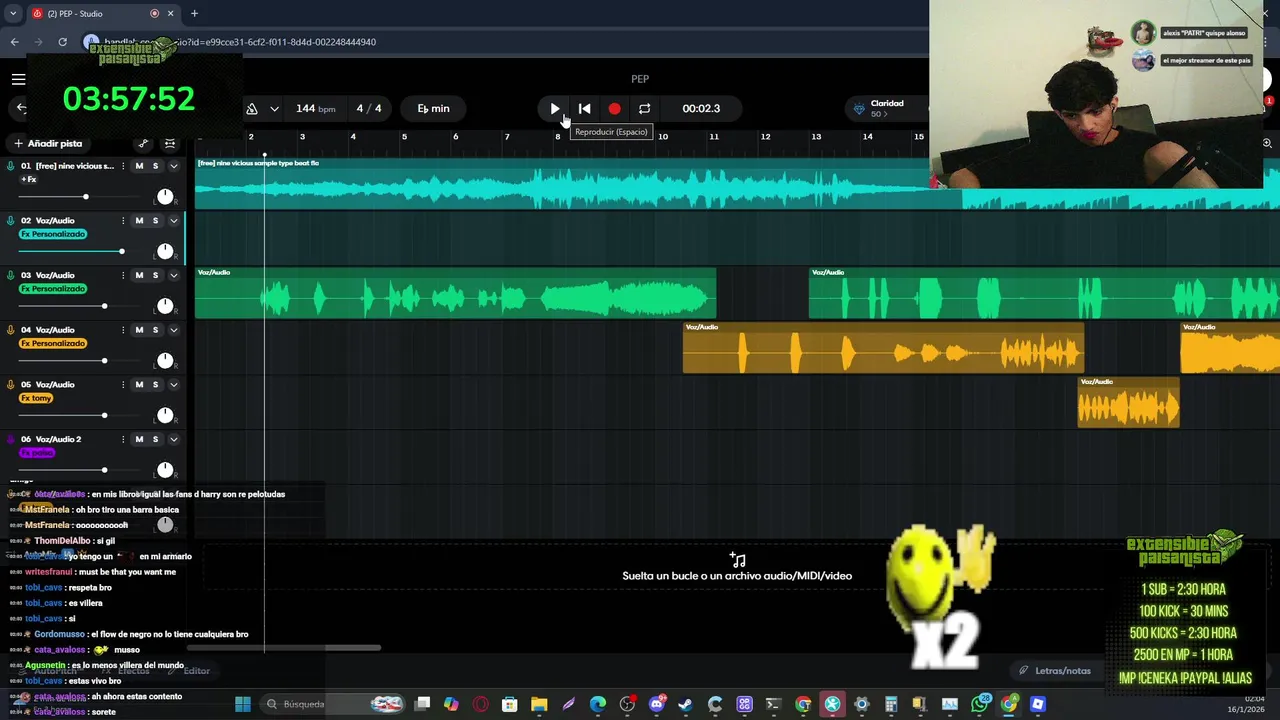Image resolution: width=1280 pixels, height=720 pixels.
Task: Change the 4 / 4 time signature
Action: point(369,108)
